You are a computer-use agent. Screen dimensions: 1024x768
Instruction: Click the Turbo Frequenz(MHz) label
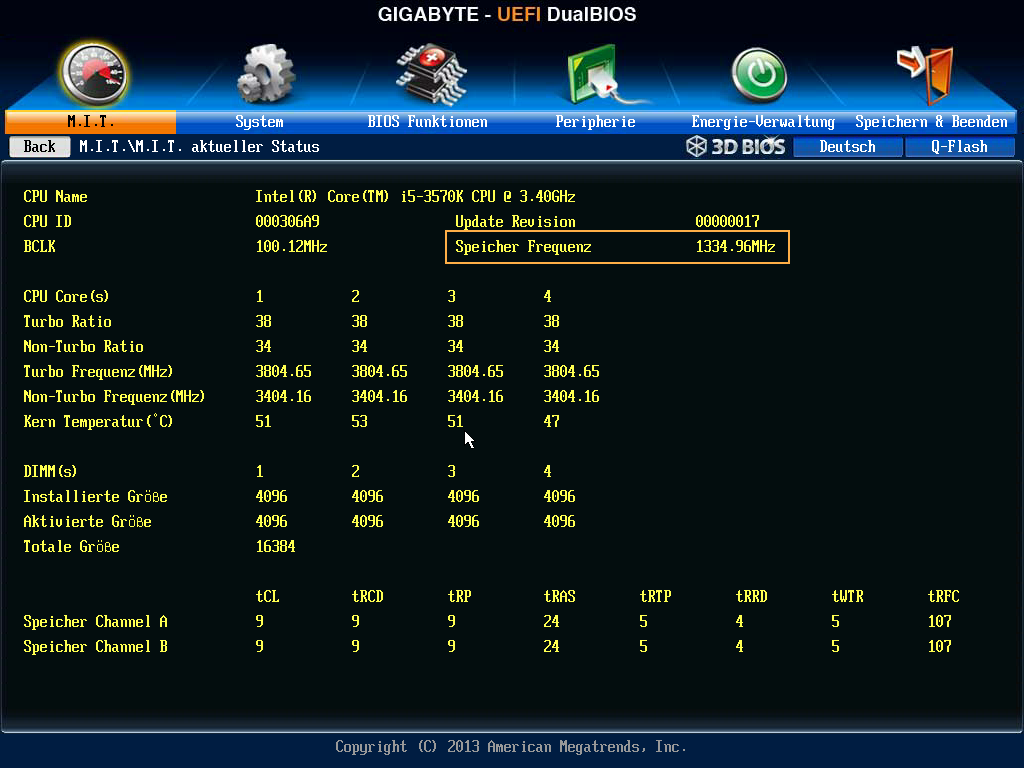coord(98,372)
